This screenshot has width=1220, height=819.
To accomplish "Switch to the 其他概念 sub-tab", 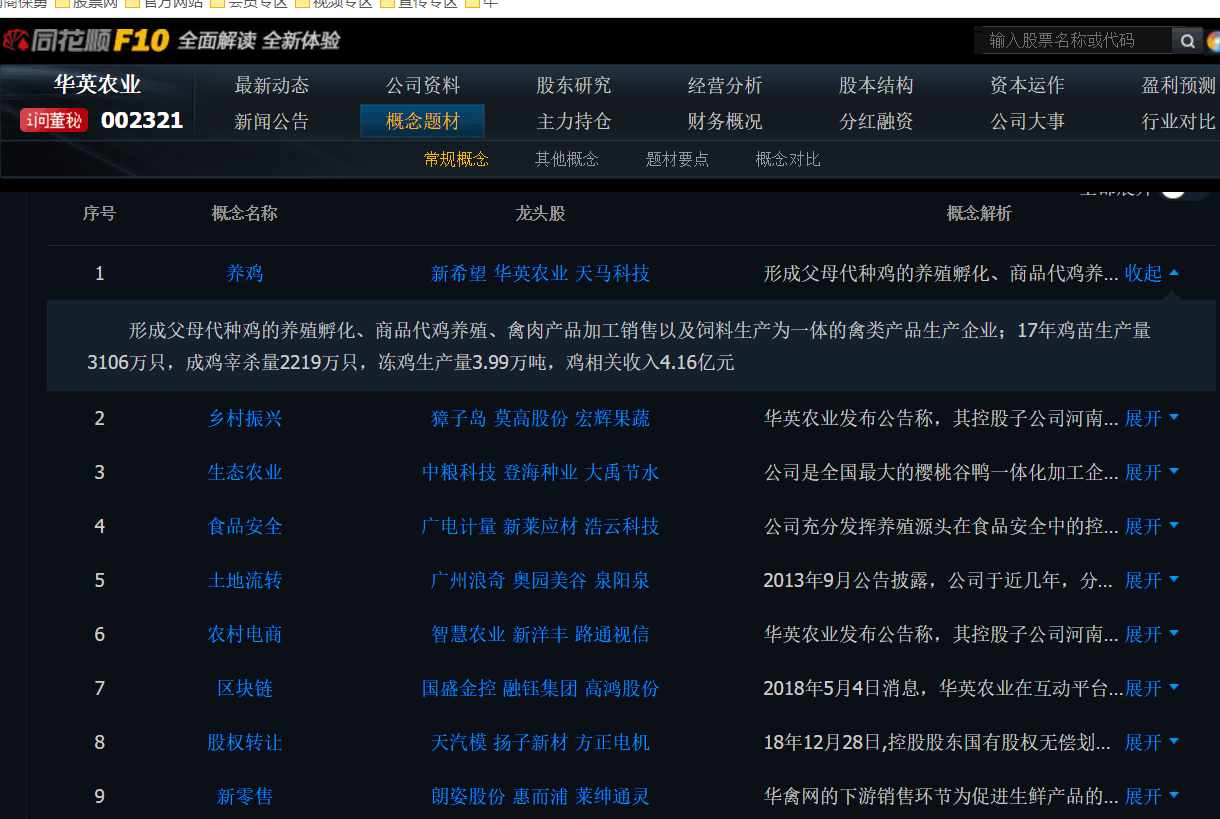I will (x=567, y=159).
